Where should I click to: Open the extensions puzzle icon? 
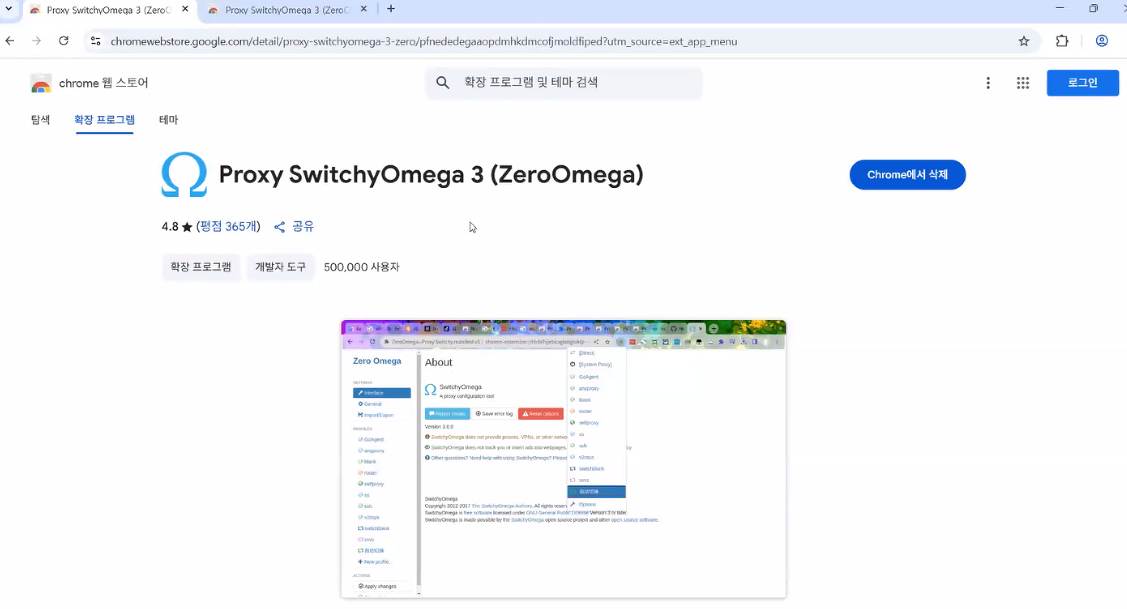(1062, 41)
